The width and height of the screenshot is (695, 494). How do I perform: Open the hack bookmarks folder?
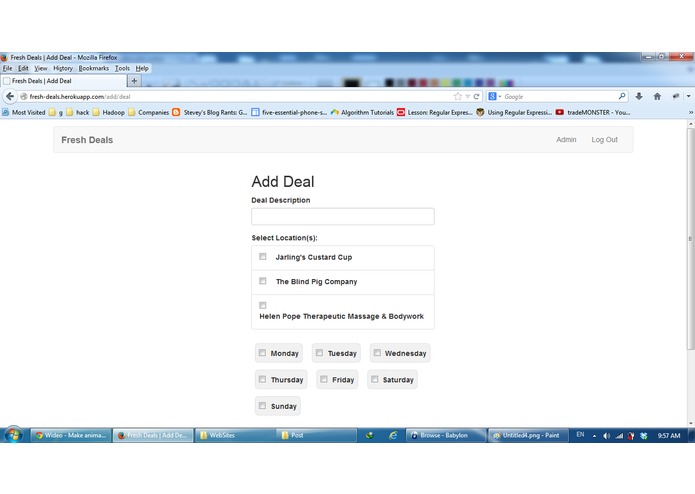pos(78,113)
